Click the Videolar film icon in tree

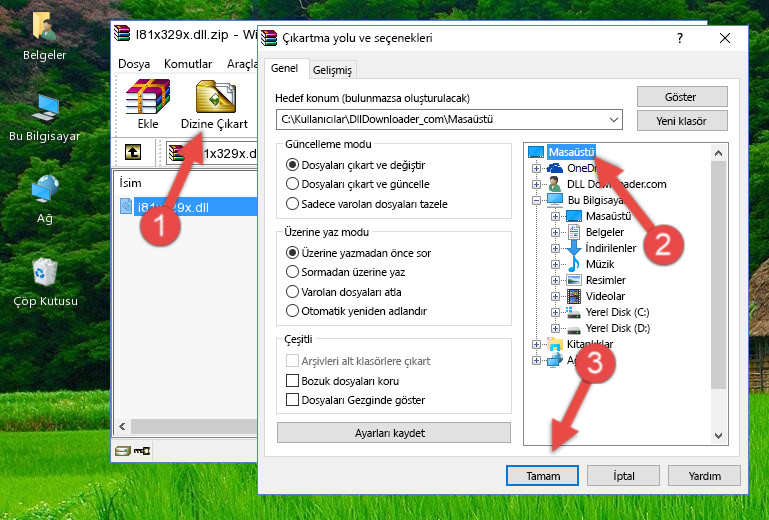pyautogui.click(x=573, y=296)
